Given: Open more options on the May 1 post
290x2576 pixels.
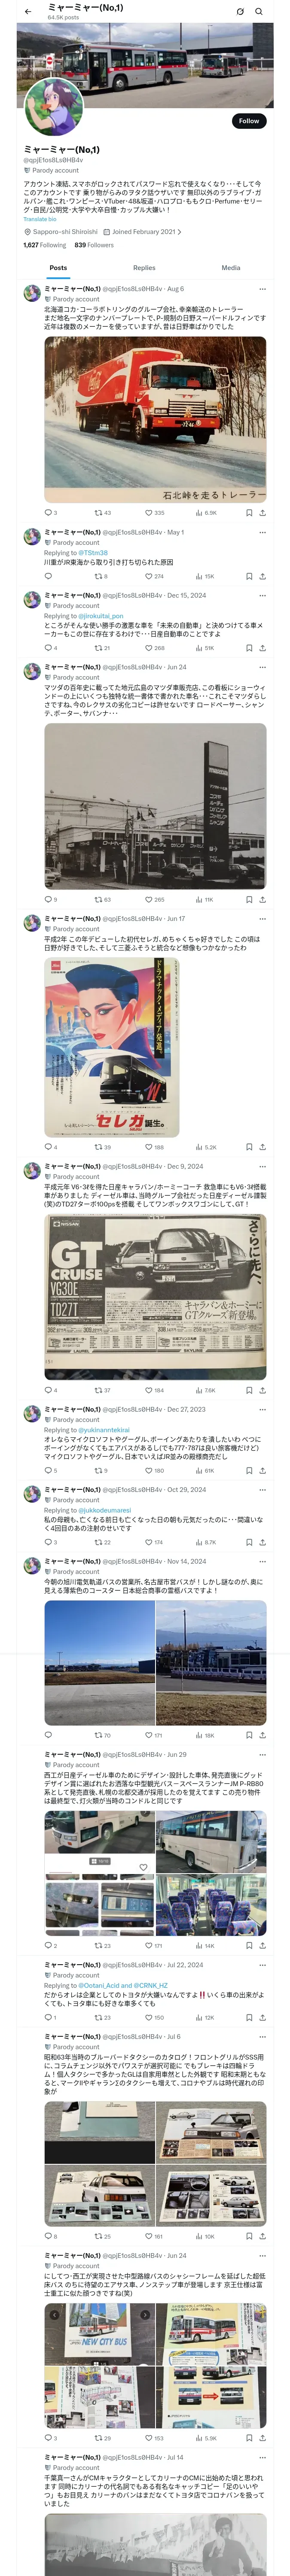Looking at the screenshot, I should (263, 532).
